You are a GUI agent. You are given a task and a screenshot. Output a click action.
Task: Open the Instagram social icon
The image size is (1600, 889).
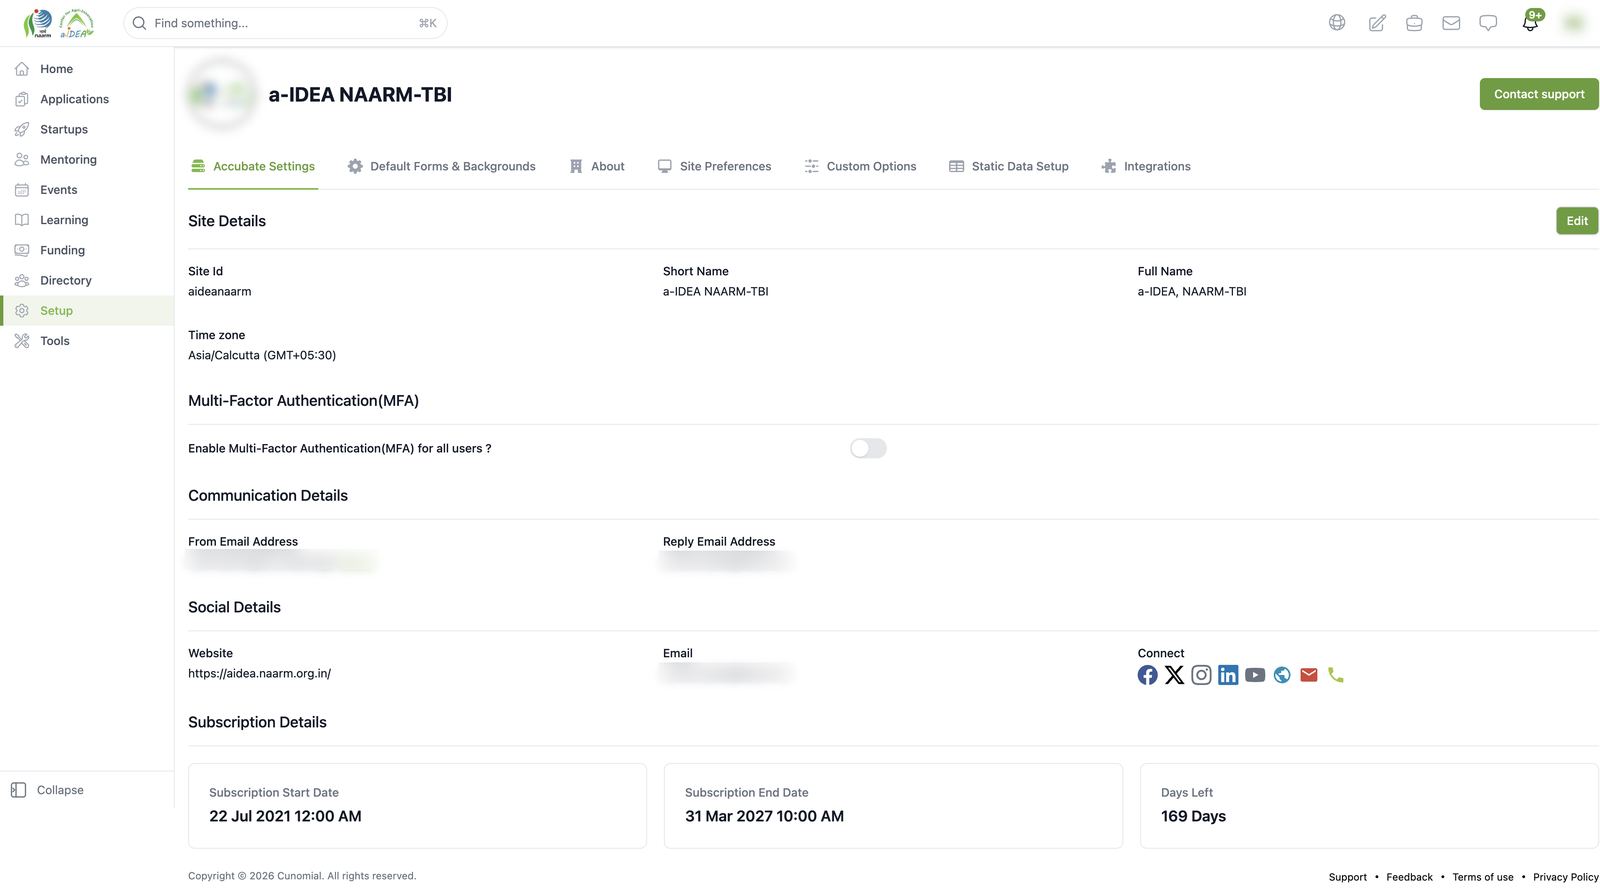click(1201, 675)
